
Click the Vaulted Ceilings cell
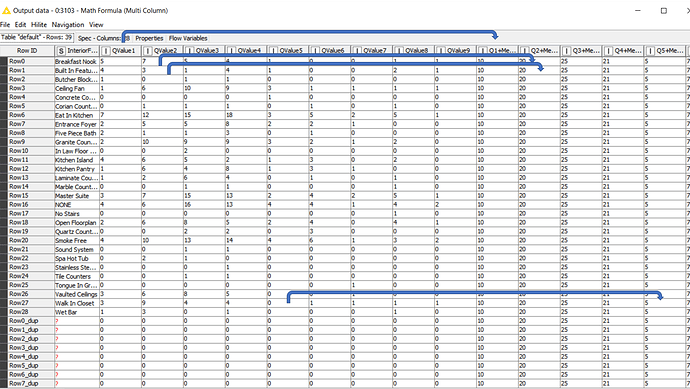point(77,294)
